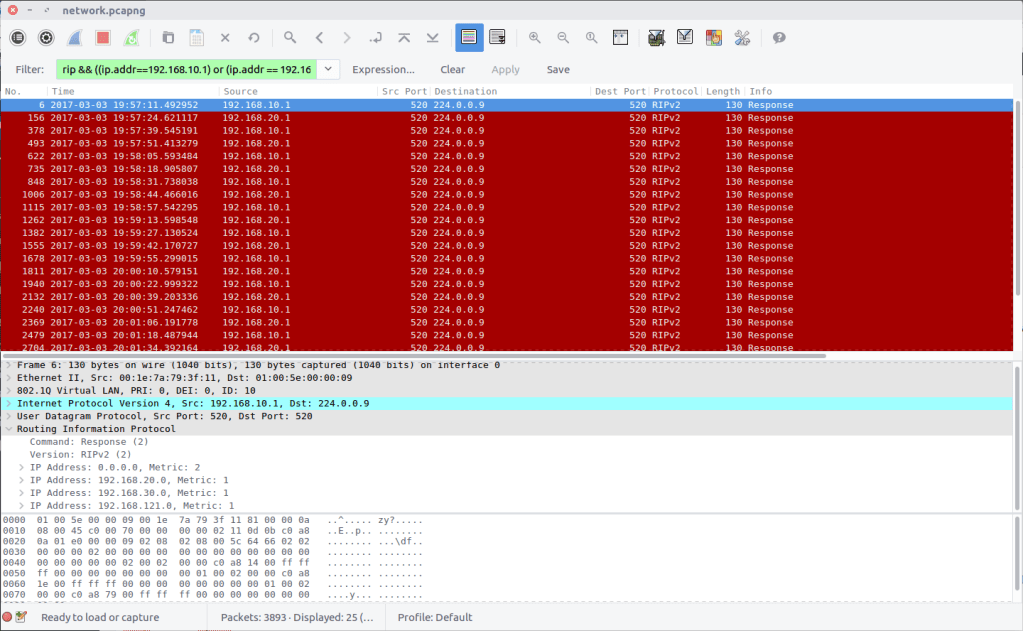Click the red stop capture icon

[102, 38]
